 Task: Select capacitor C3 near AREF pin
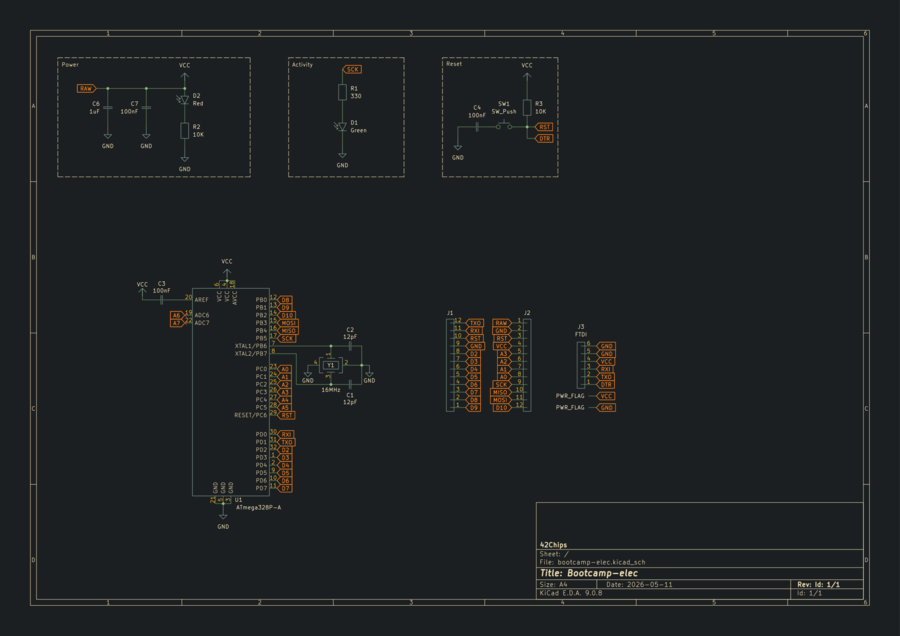tap(162, 300)
